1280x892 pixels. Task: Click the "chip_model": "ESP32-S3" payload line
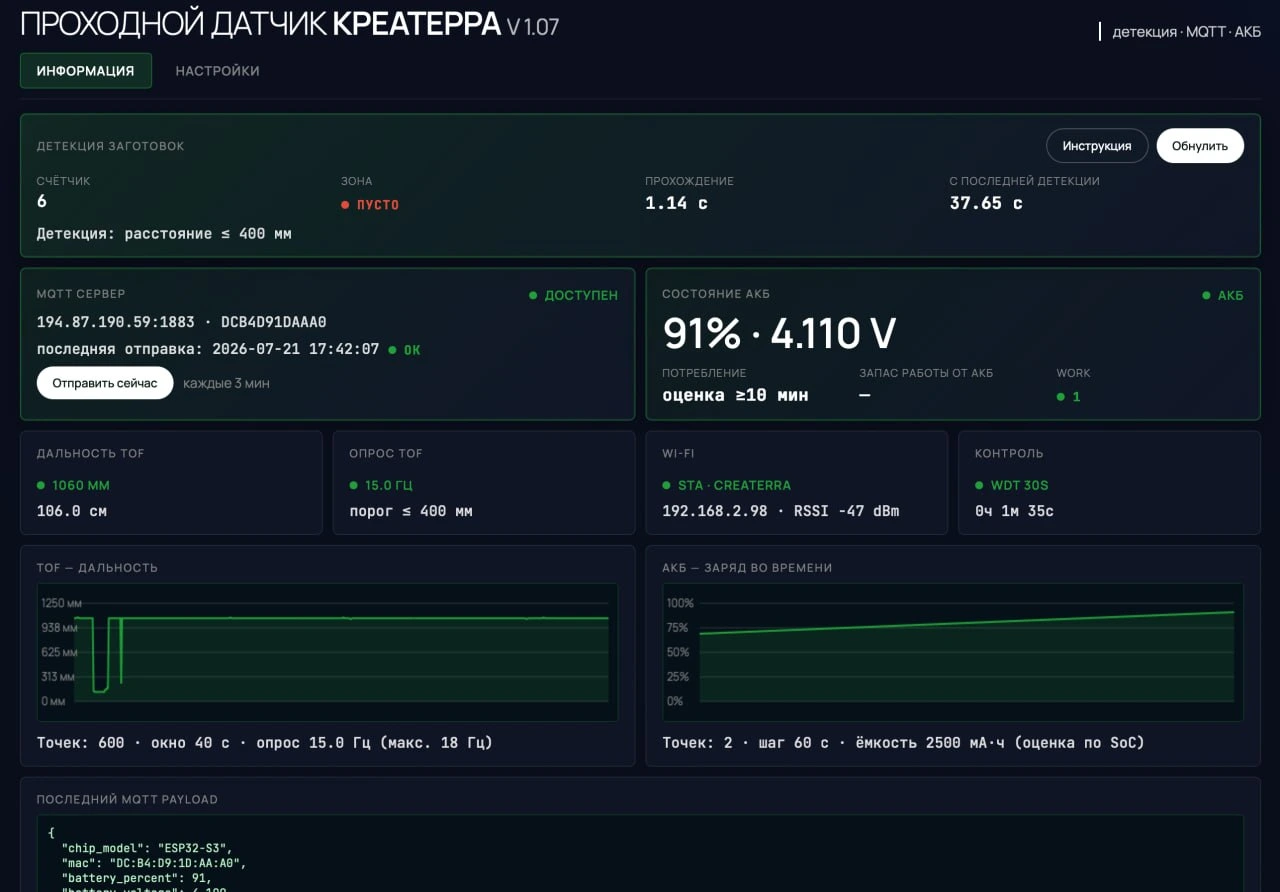coord(146,847)
